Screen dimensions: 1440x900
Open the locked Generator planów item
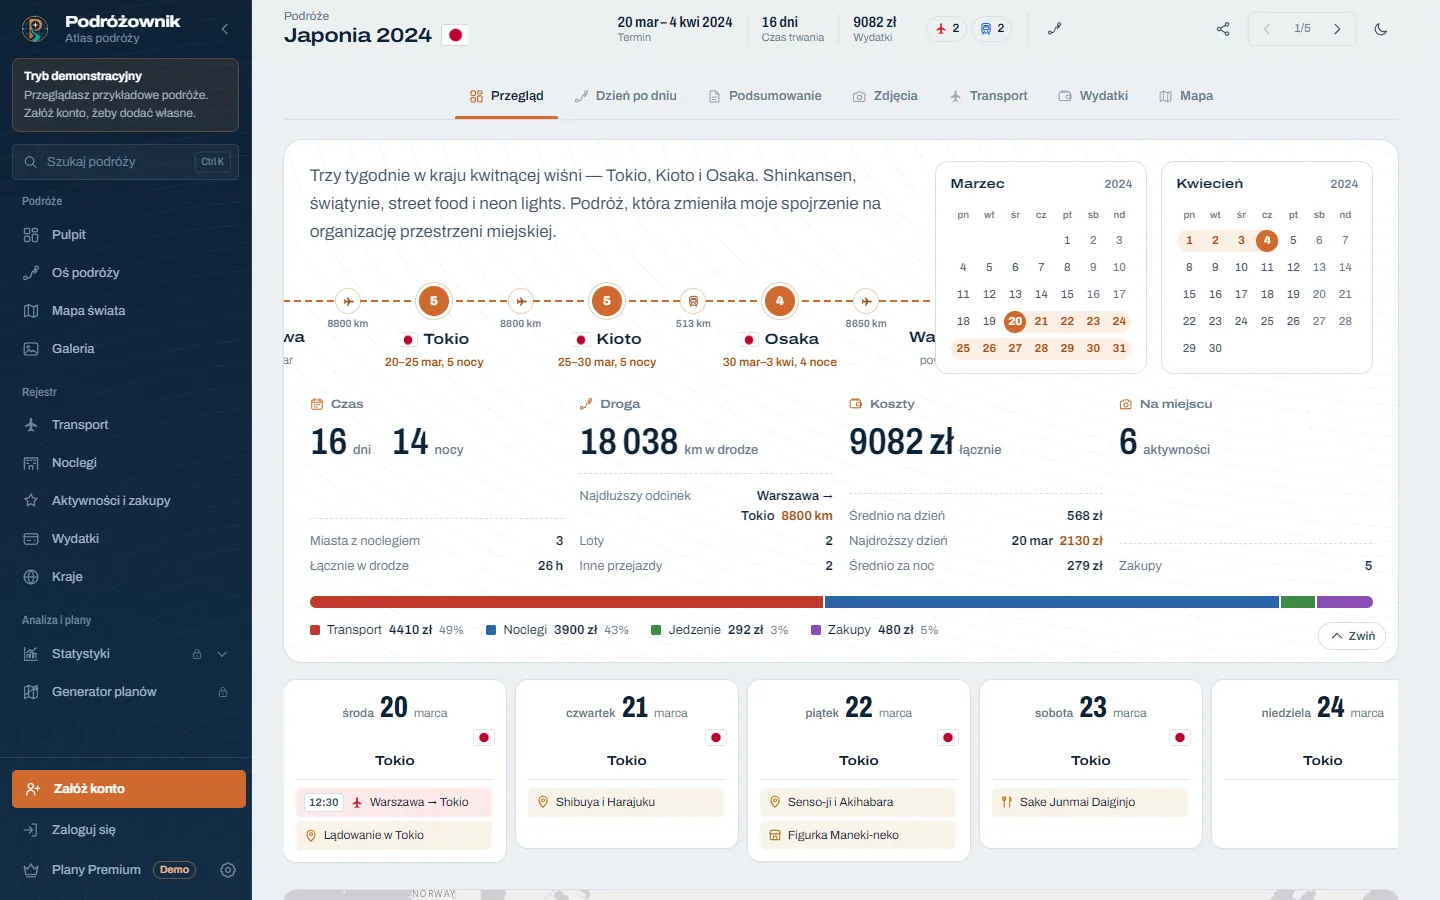coord(125,692)
